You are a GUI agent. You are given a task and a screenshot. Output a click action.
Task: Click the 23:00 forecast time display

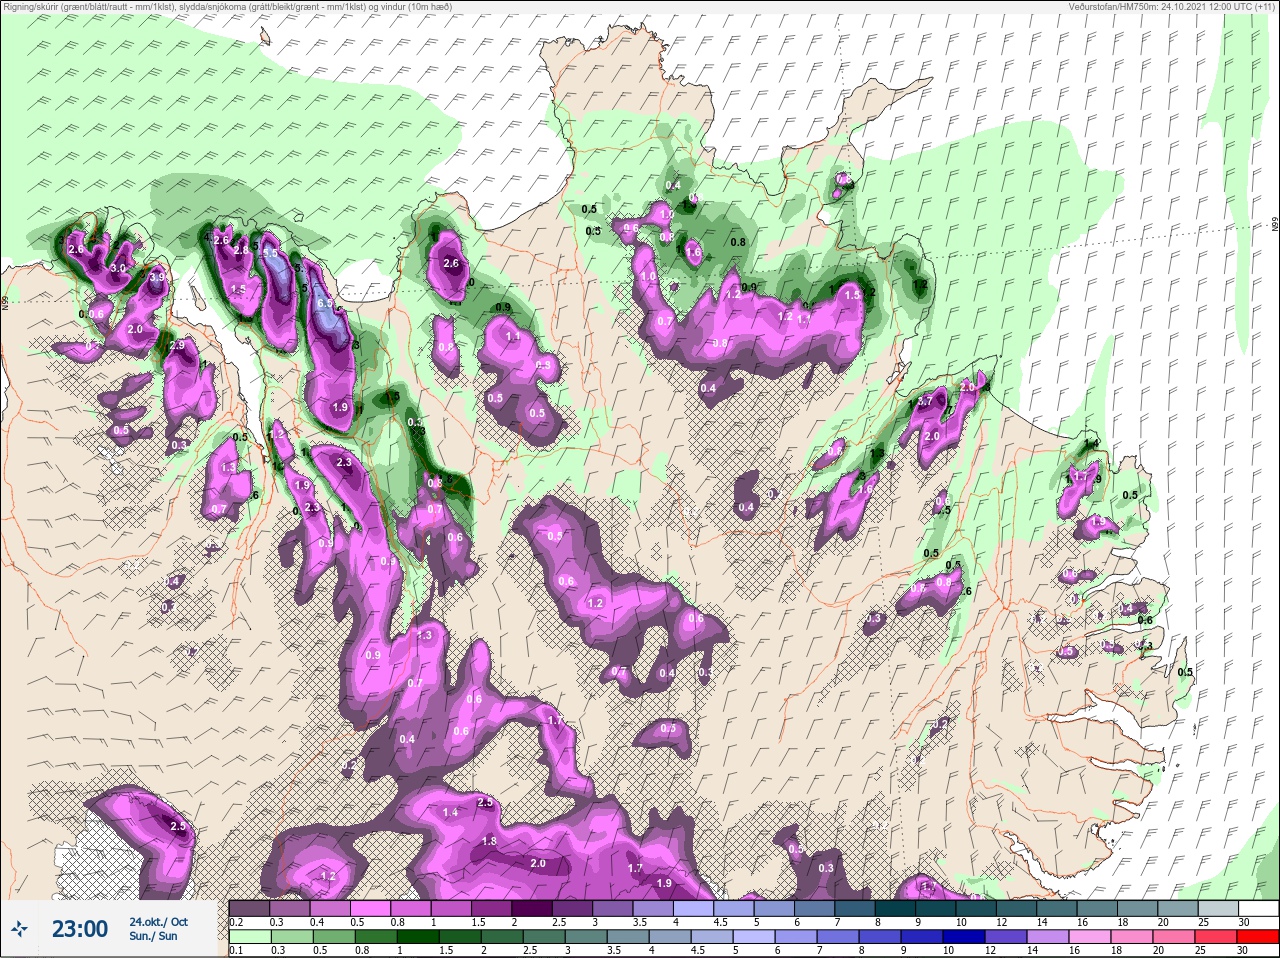(x=80, y=929)
